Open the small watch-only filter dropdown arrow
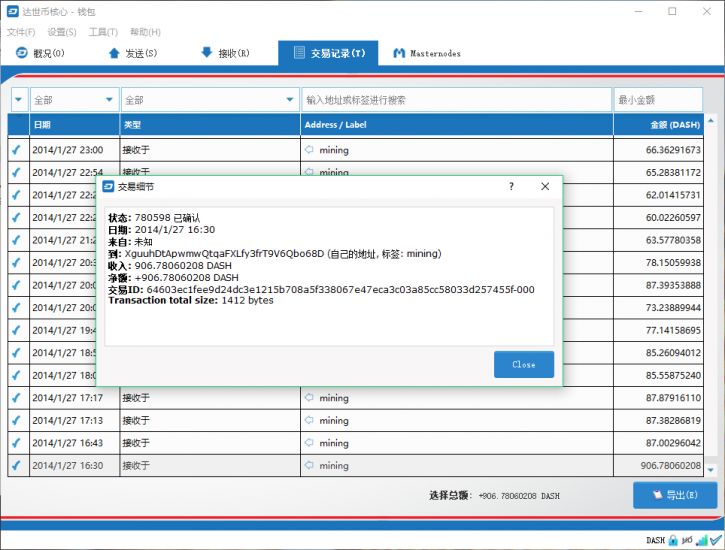 coord(19,99)
